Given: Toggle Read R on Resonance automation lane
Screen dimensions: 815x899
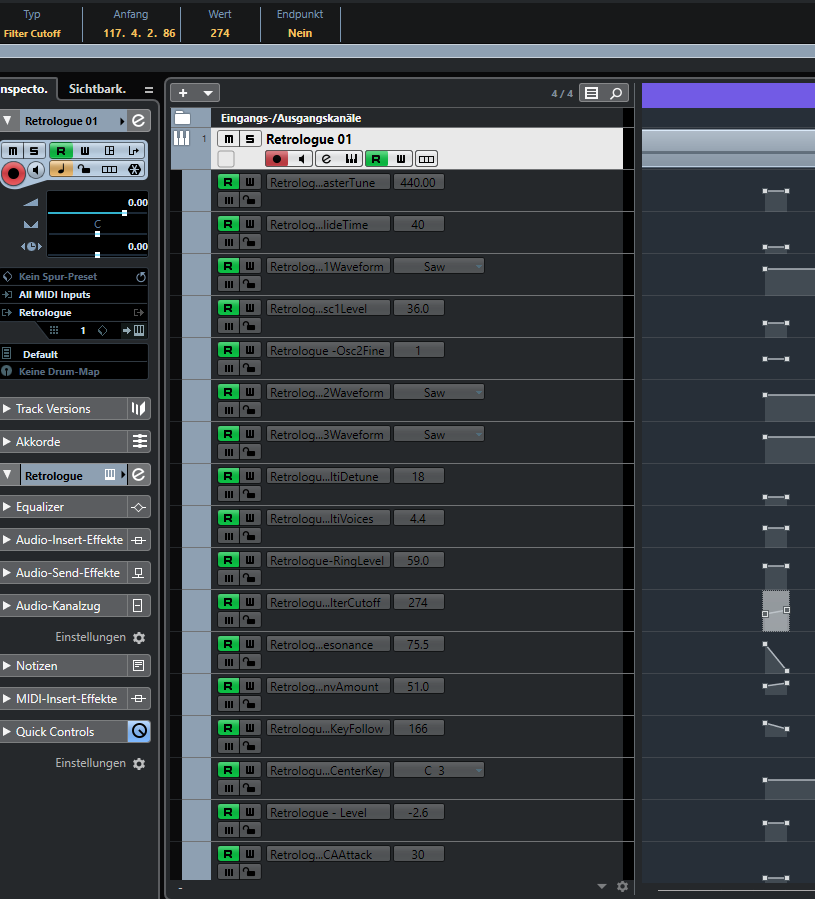Looking at the screenshot, I should (x=228, y=644).
